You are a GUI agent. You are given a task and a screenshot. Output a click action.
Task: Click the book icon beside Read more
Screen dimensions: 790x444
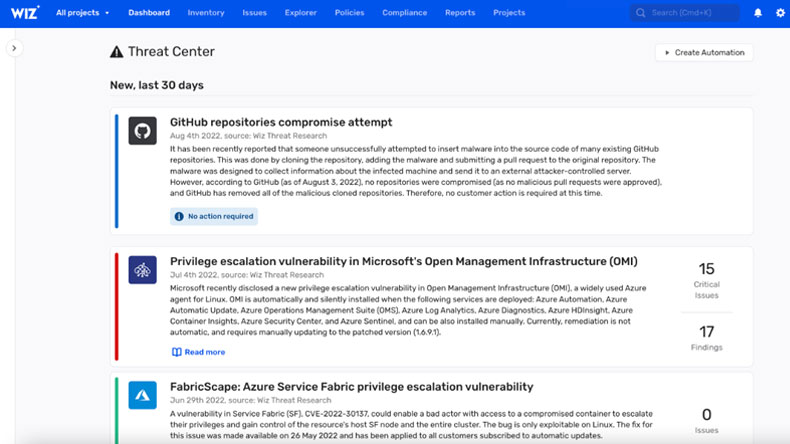pyautogui.click(x=177, y=352)
